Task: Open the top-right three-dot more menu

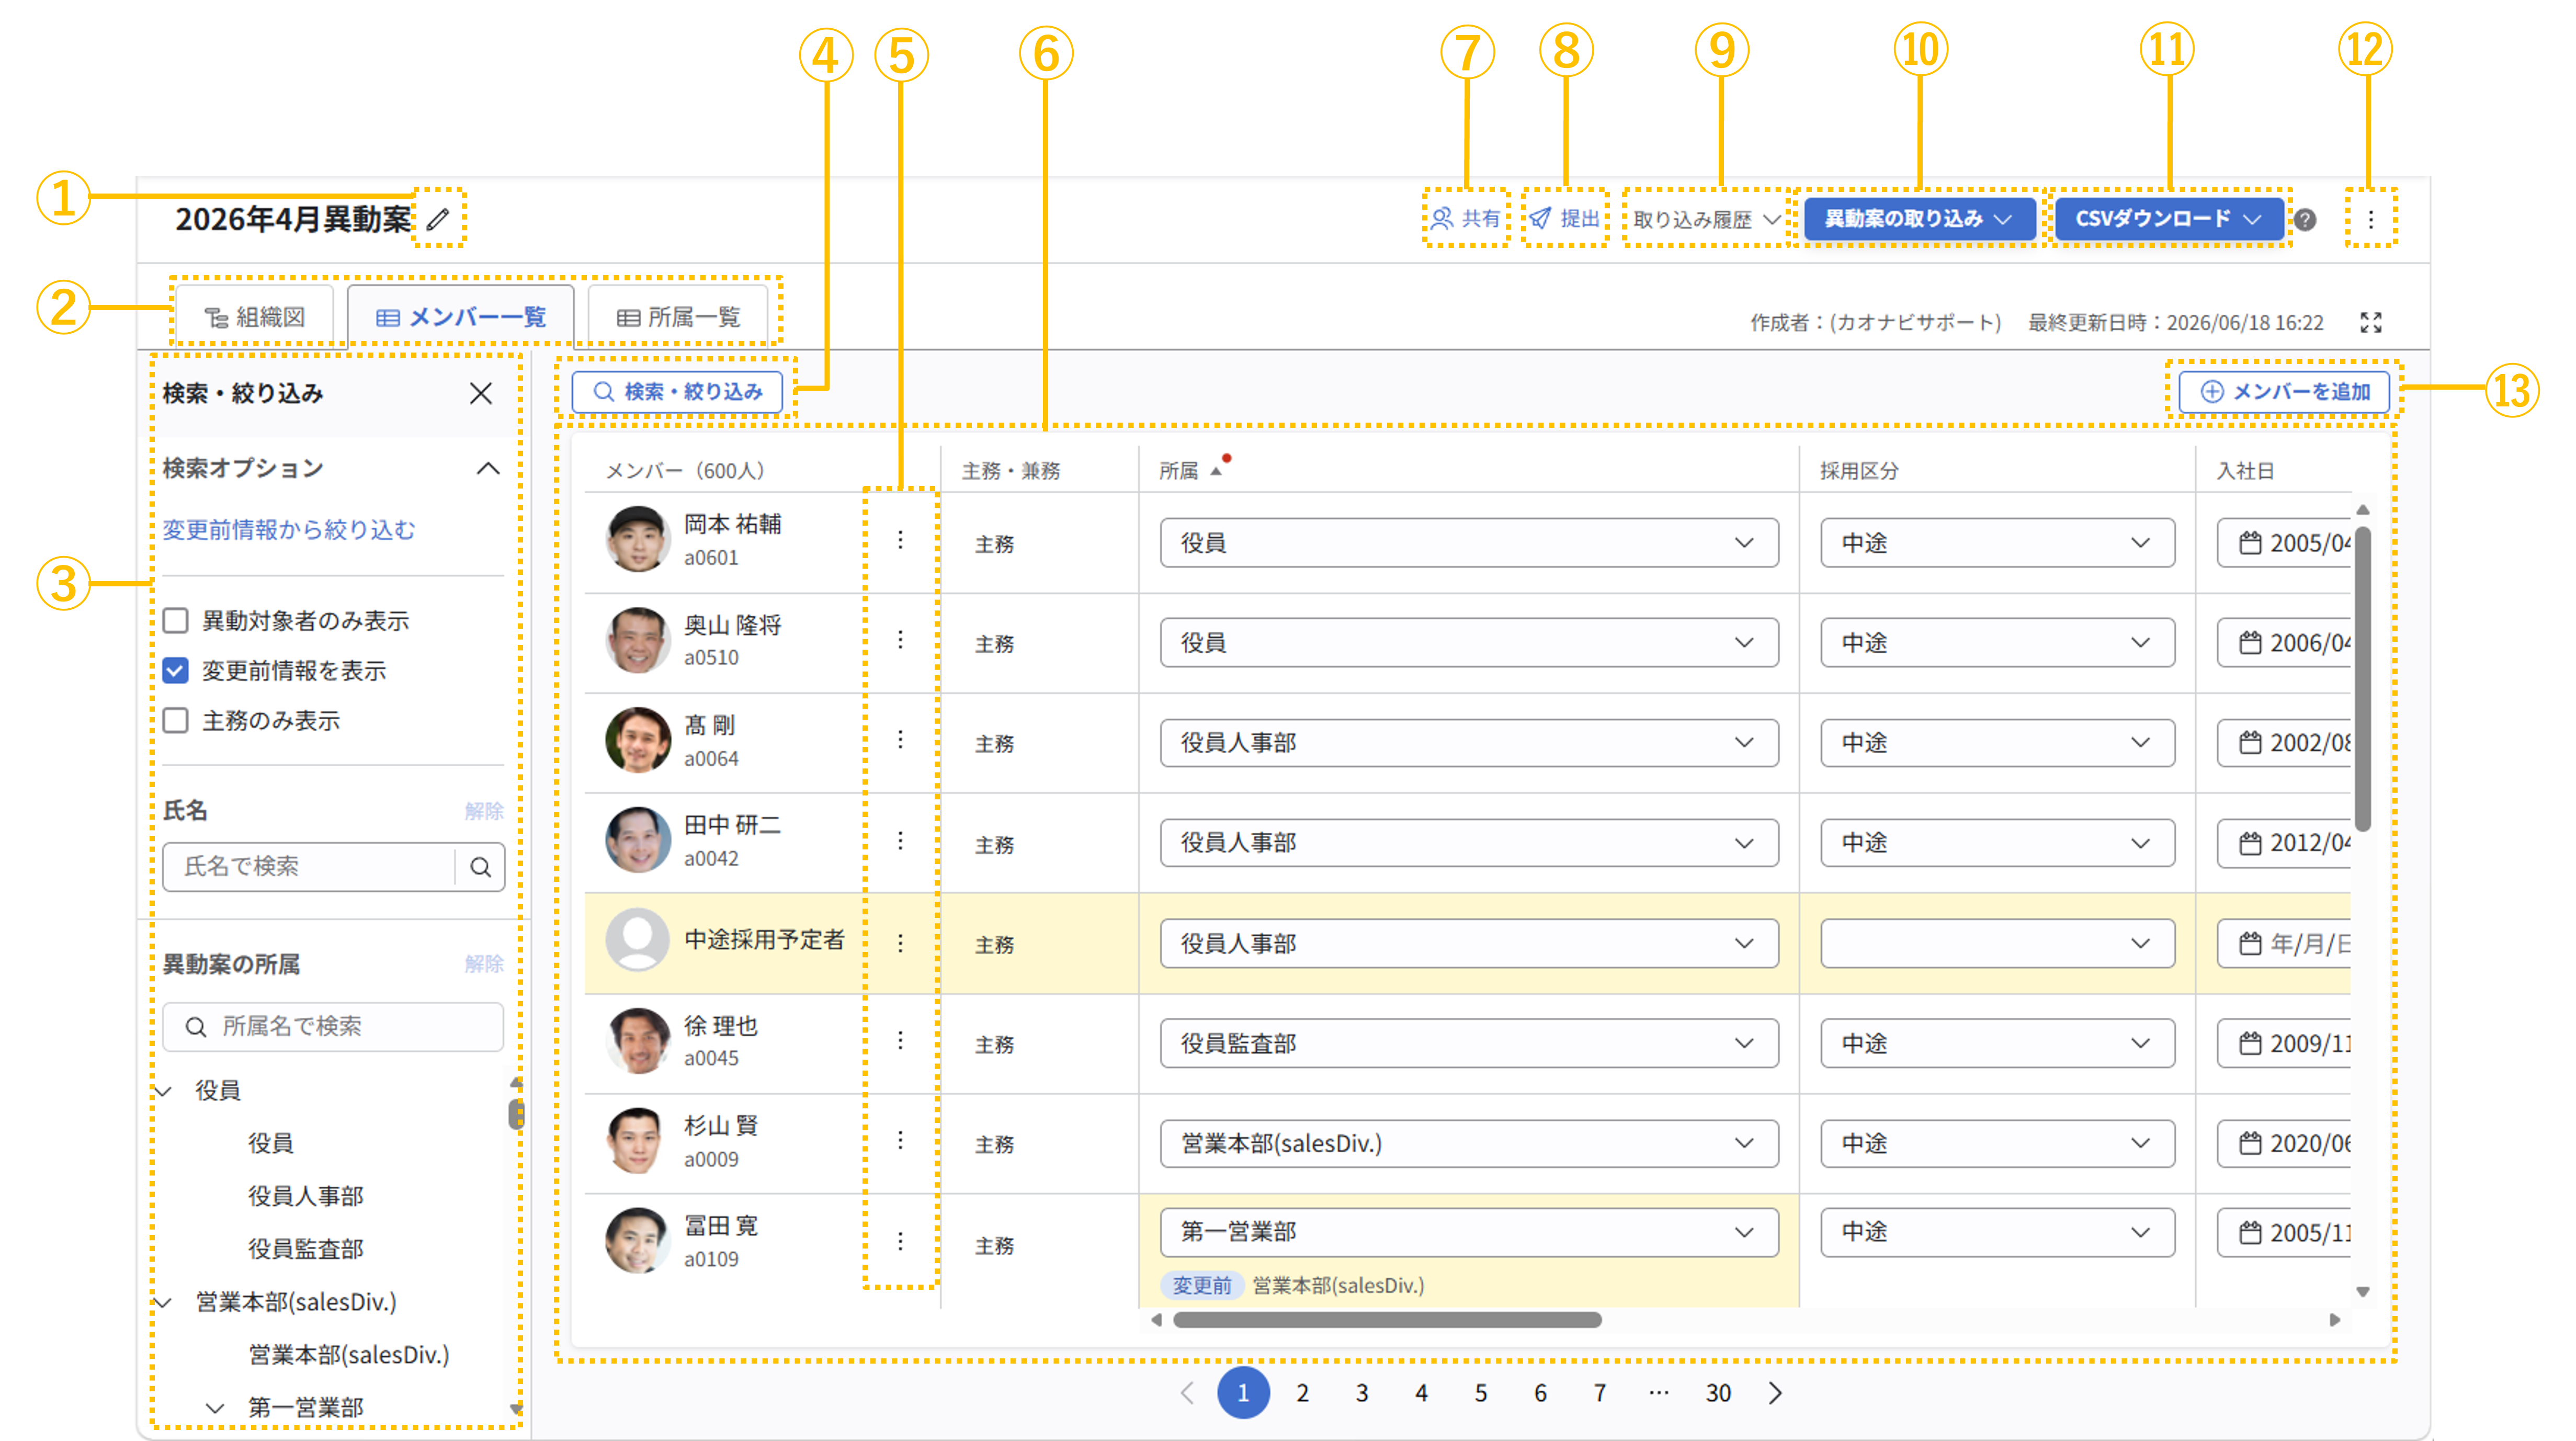Action: pyautogui.click(x=2370, y=219)
